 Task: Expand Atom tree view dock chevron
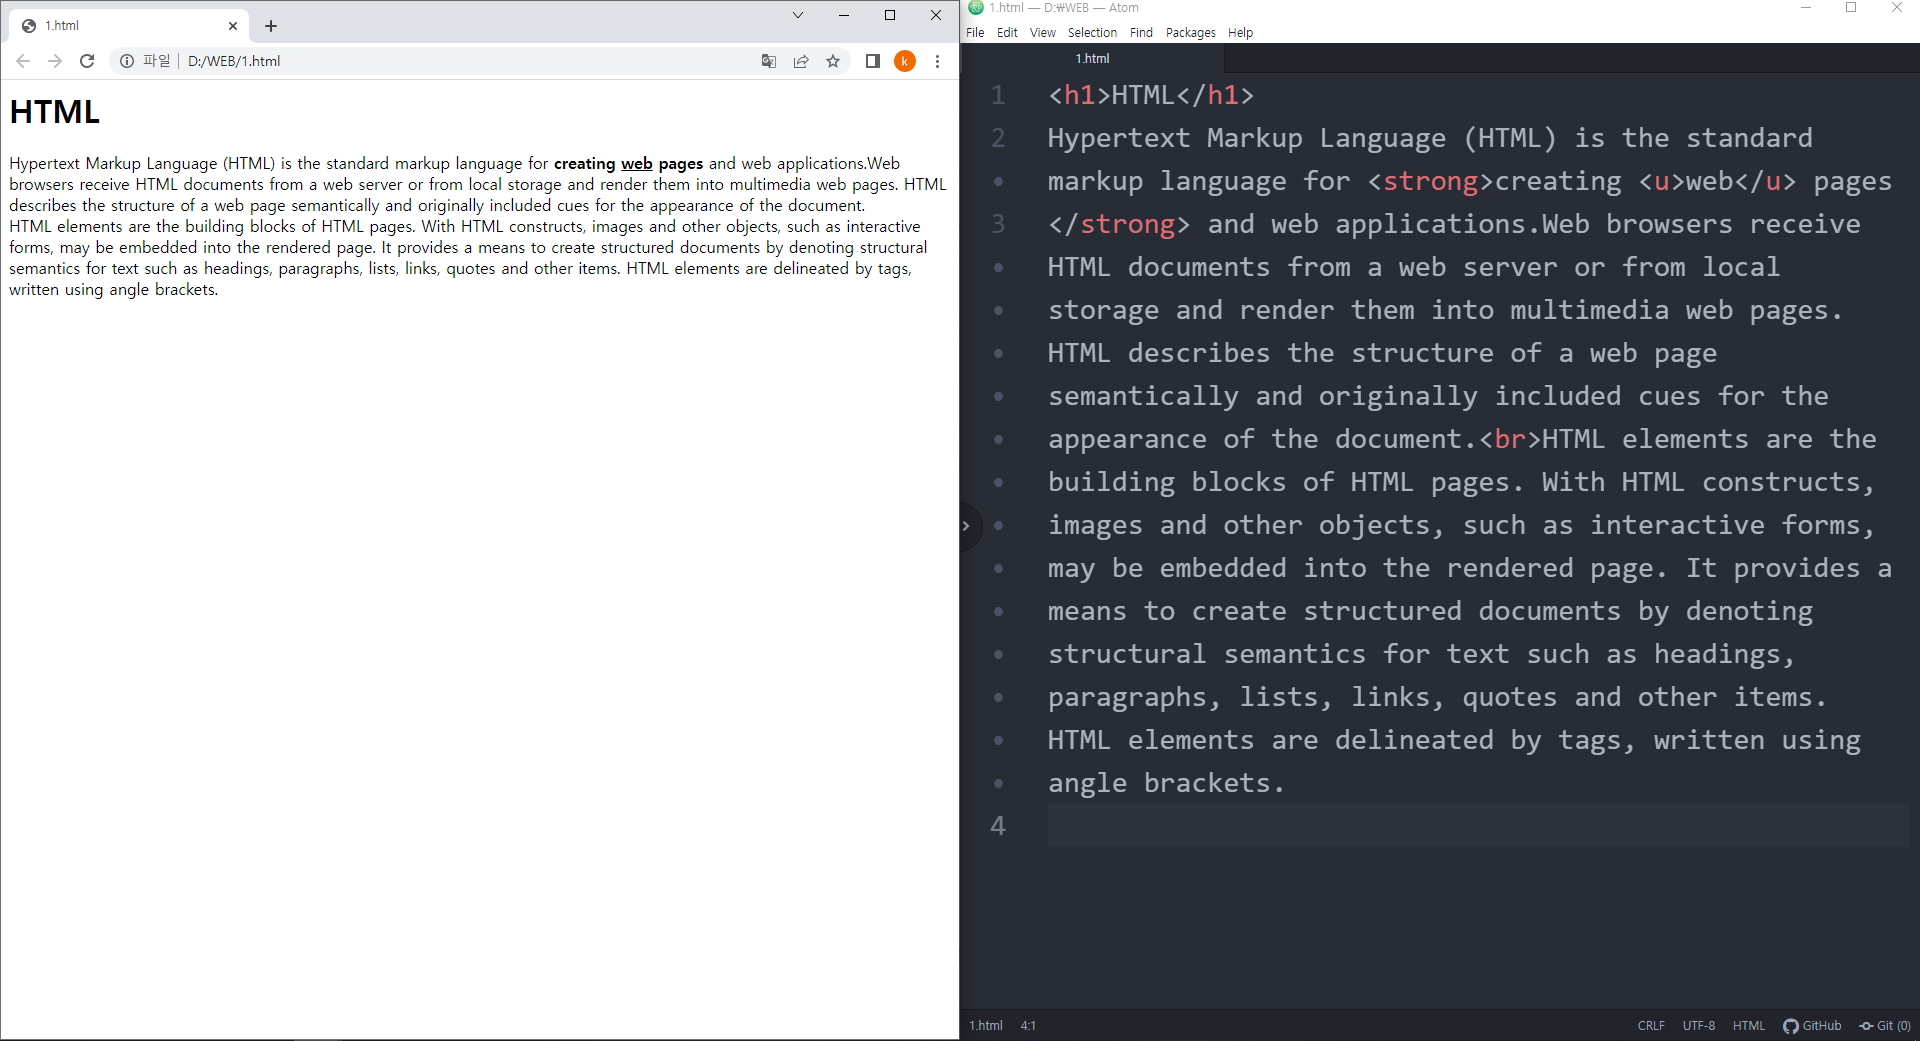coord(966,526)
